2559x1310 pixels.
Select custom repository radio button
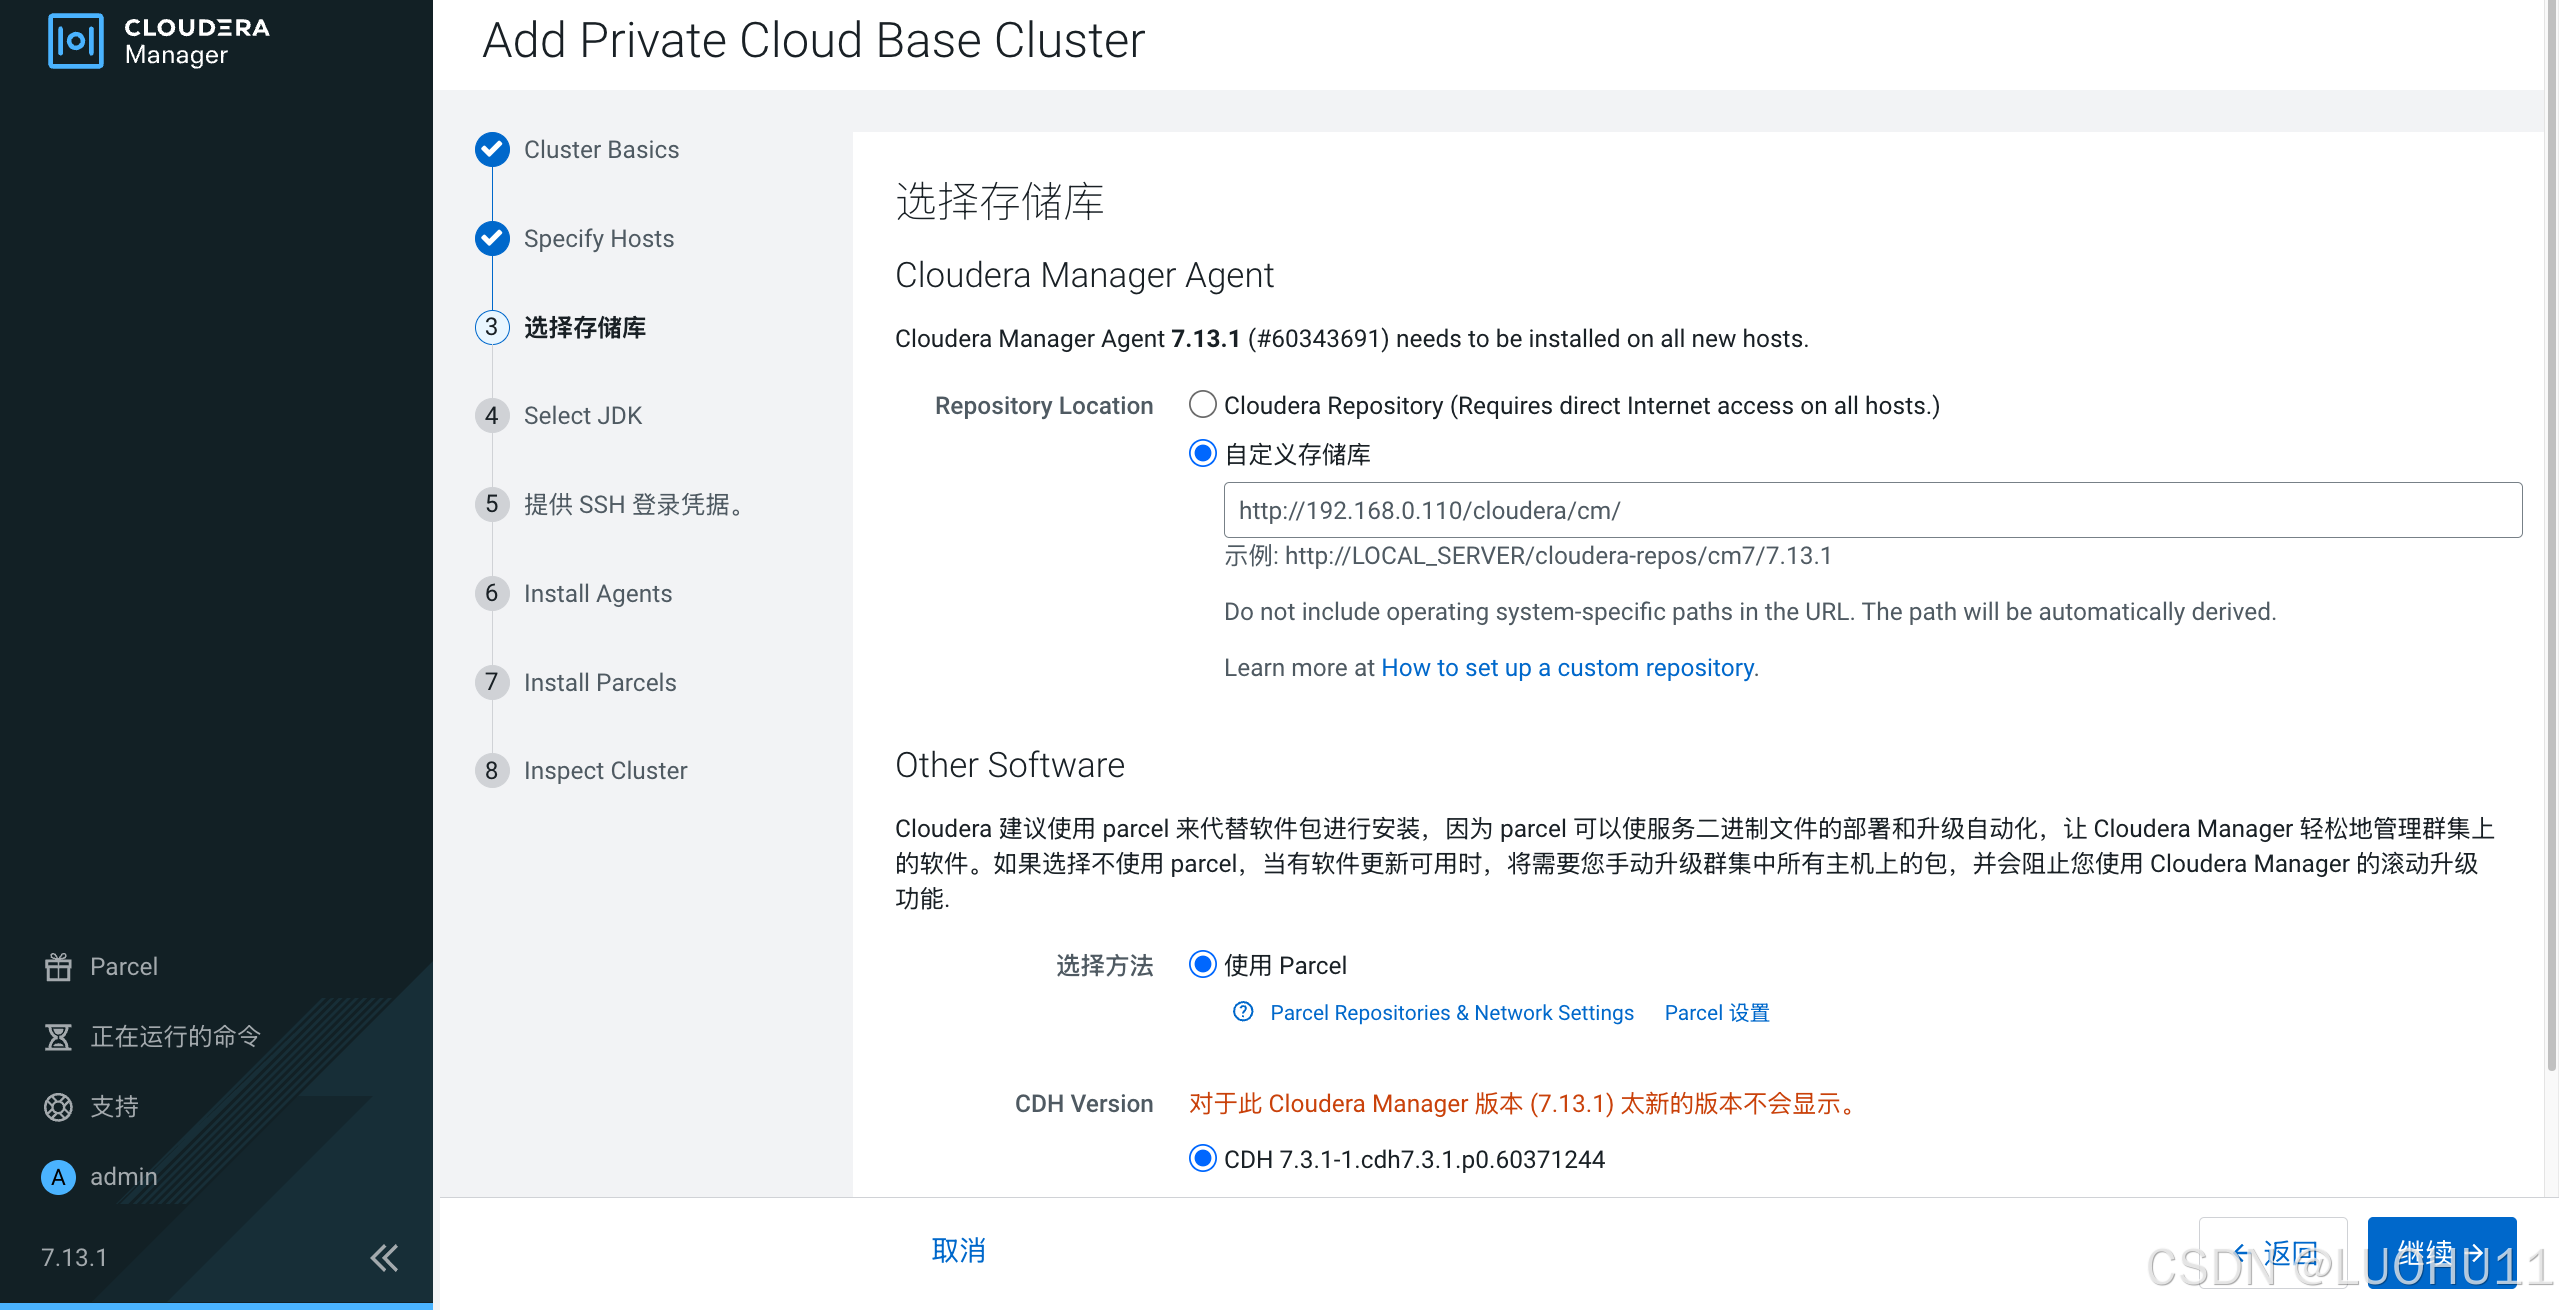1202,454
